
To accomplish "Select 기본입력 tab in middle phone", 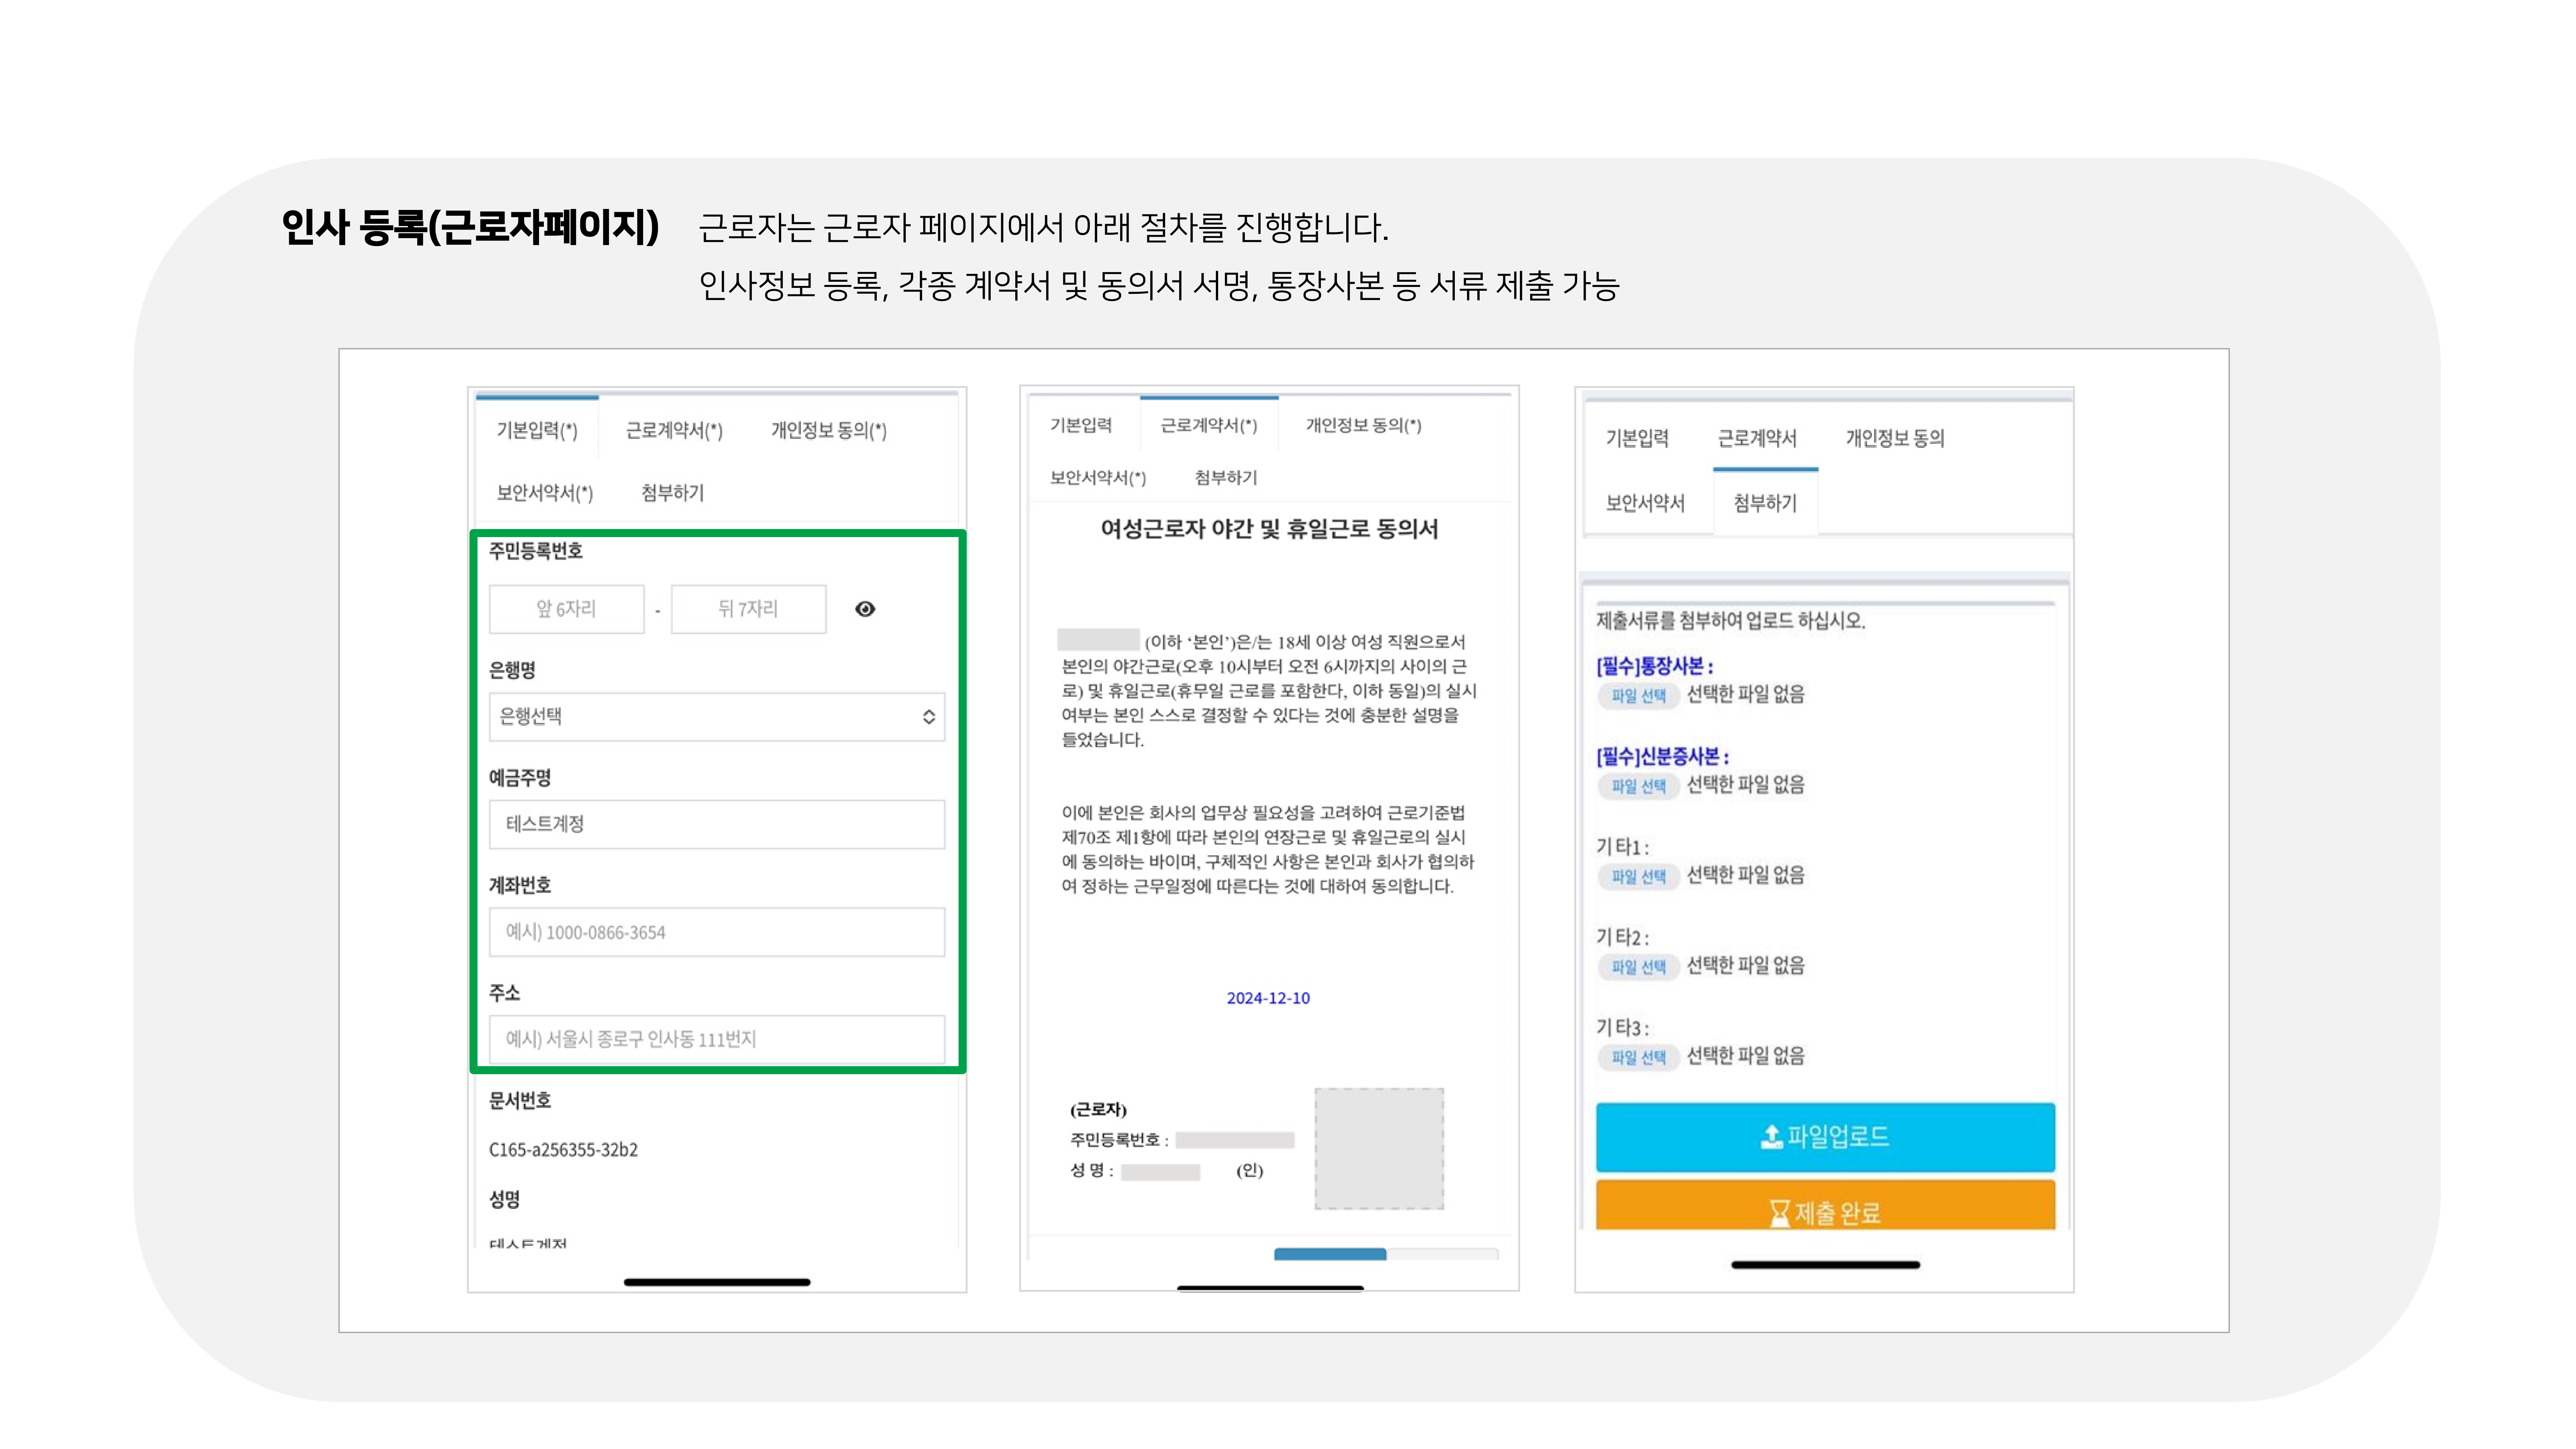I will pyautogui.click(x=1081, y=425).
